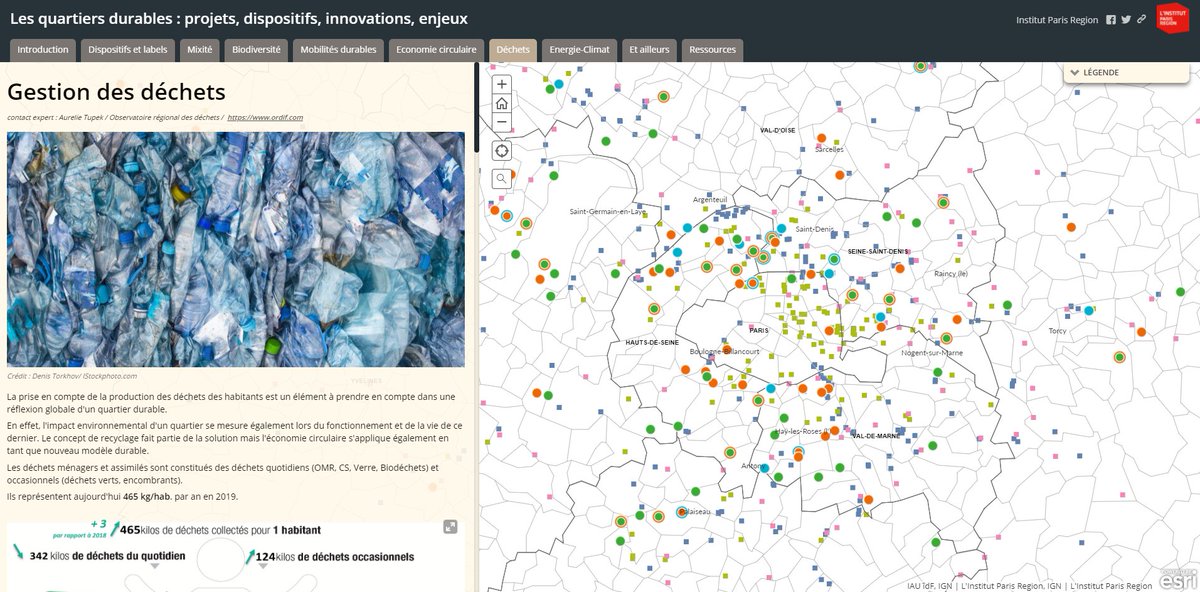Open the Mixité tab
Screen dimensions: 1200x592
coord(200,50)
